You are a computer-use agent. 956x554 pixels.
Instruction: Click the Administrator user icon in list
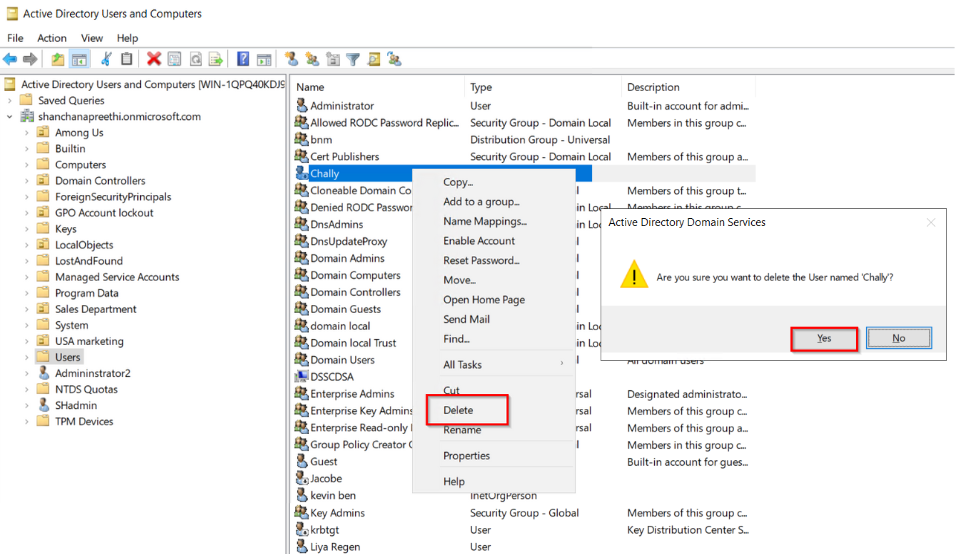[301, 105]
